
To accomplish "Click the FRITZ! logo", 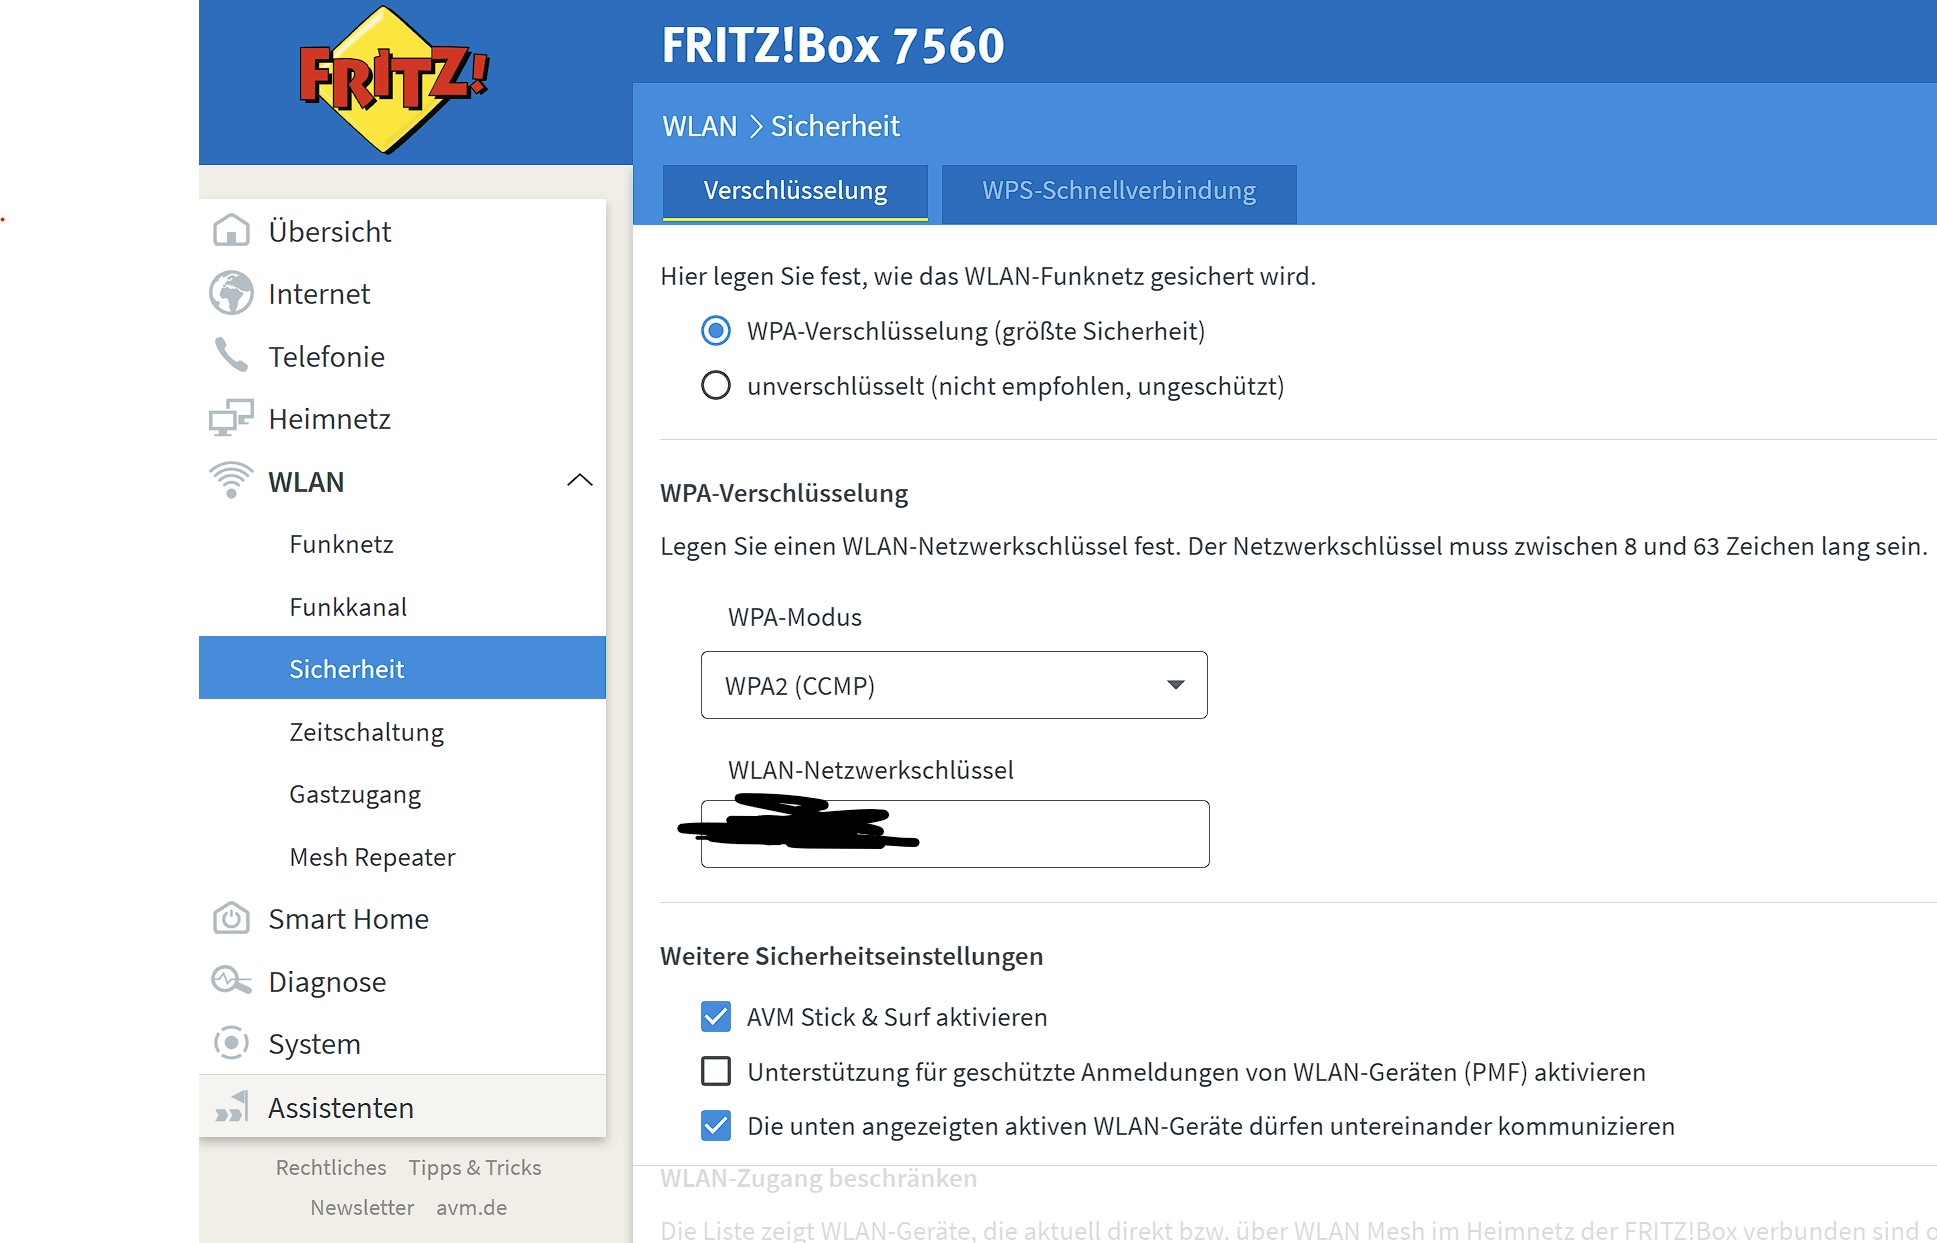I will click(394, 80).
